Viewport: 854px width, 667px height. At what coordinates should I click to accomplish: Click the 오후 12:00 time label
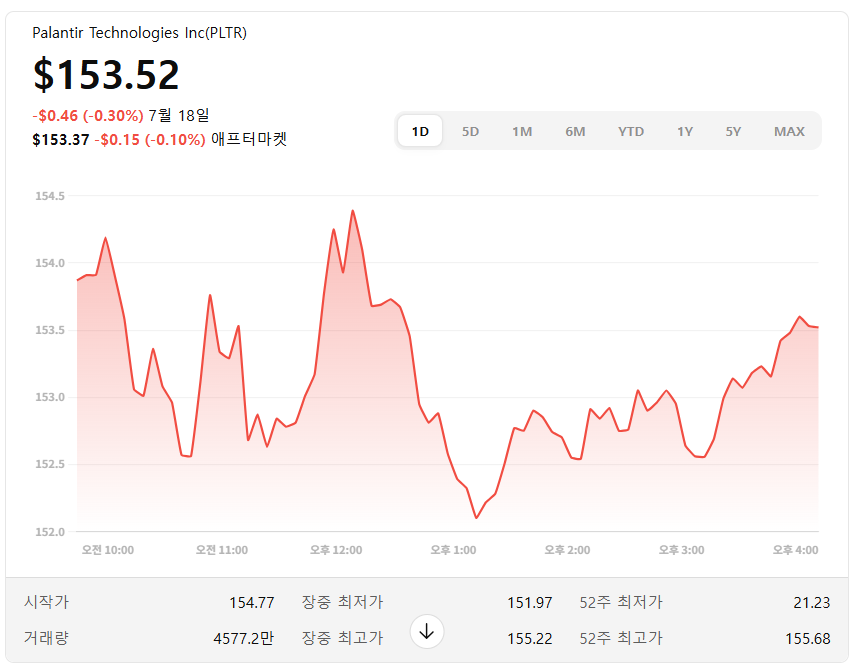click(336, 550)
